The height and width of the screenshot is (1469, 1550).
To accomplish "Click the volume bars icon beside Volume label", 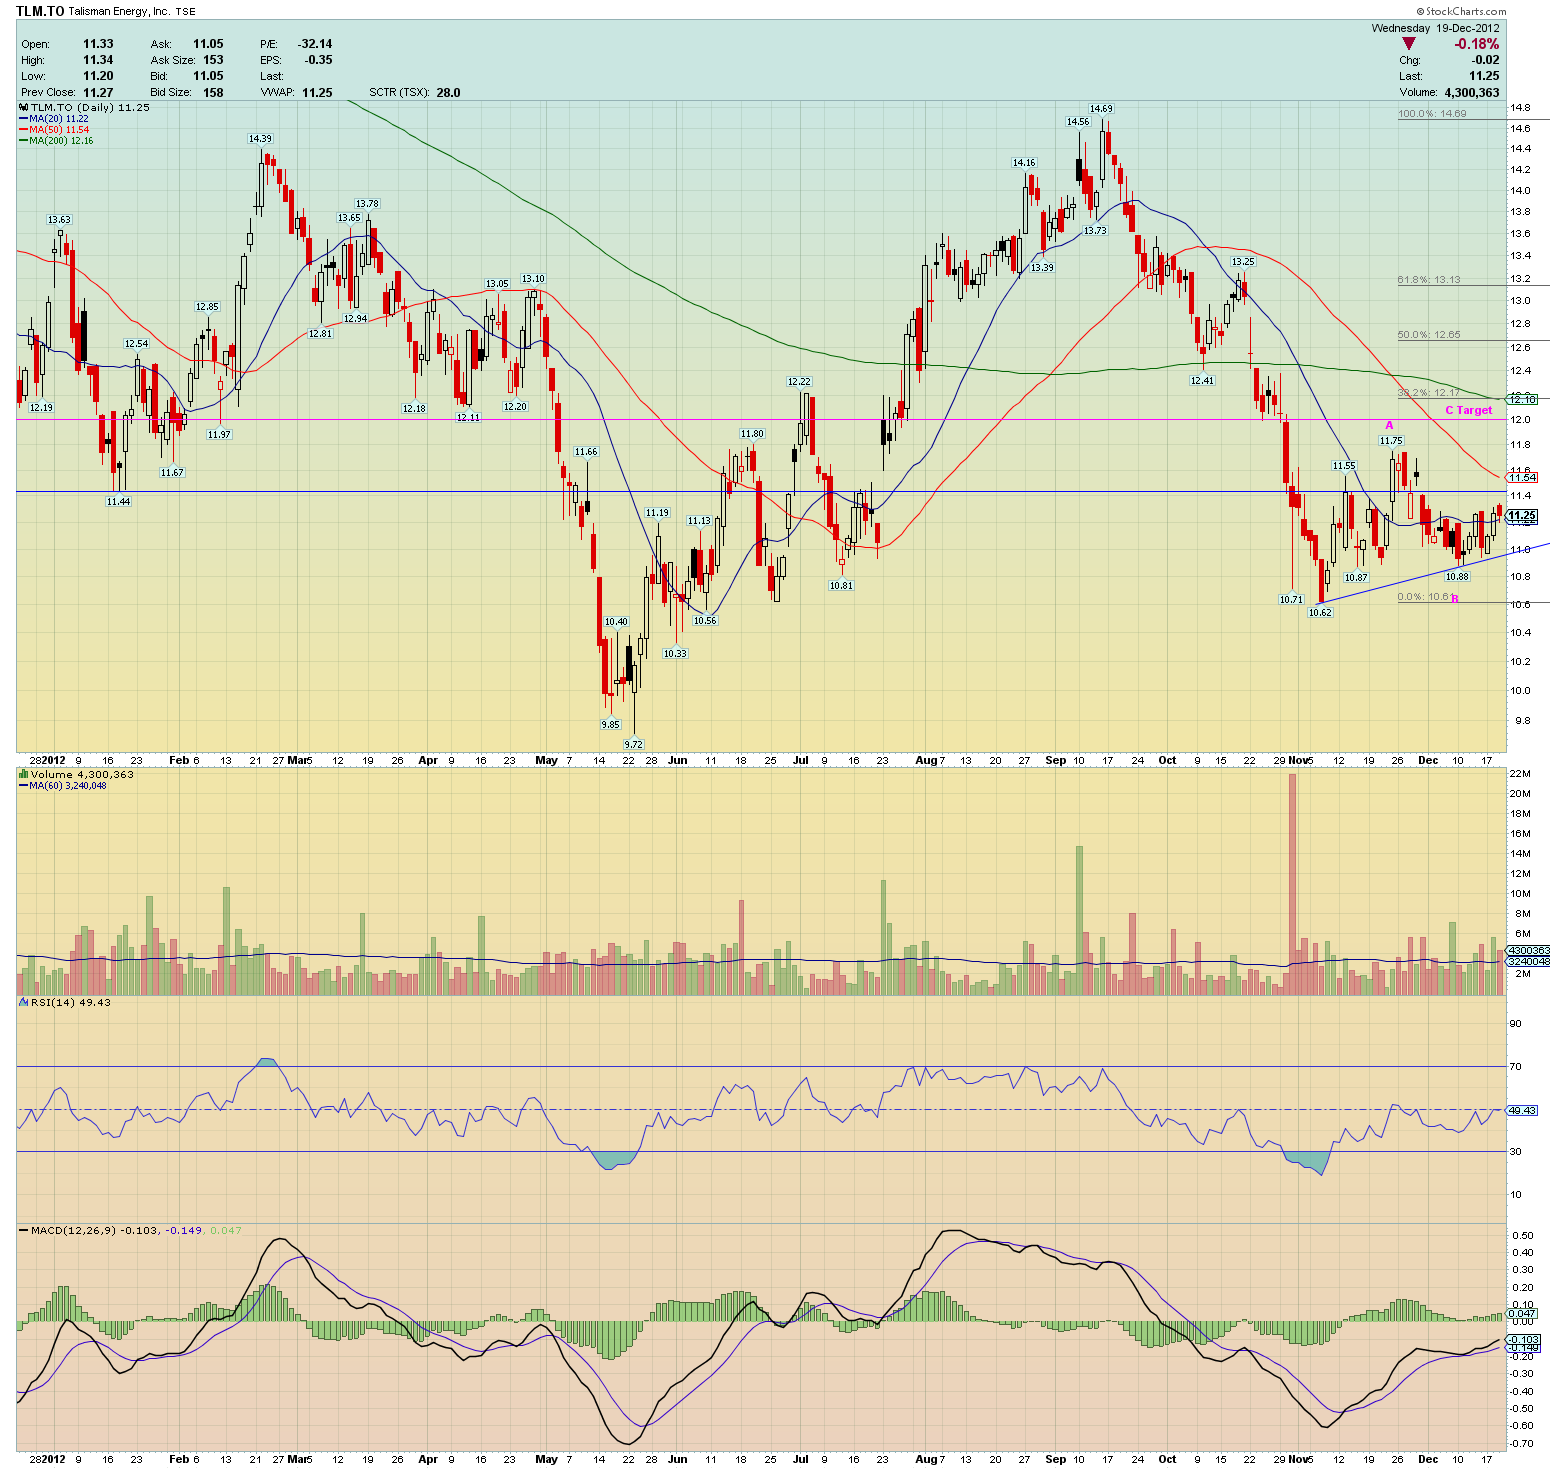I will [23, 774].
